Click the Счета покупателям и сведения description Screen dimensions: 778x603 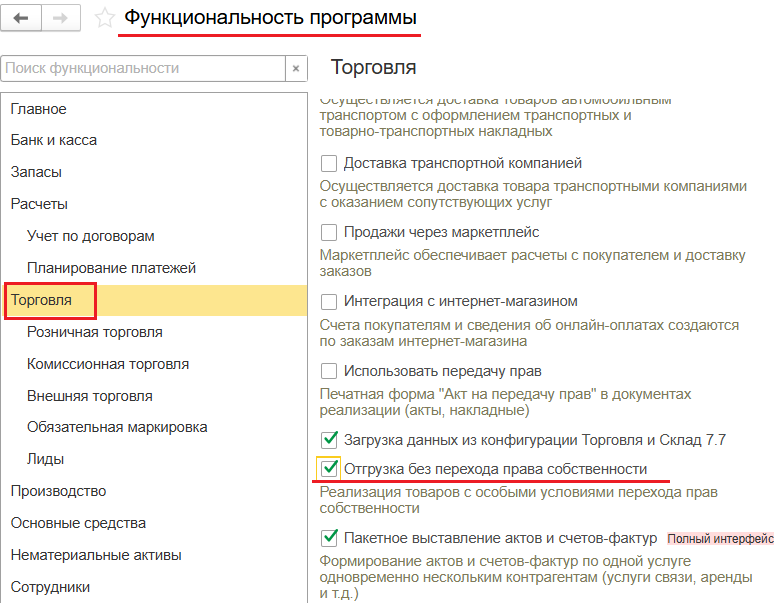(x=529, y=333)
